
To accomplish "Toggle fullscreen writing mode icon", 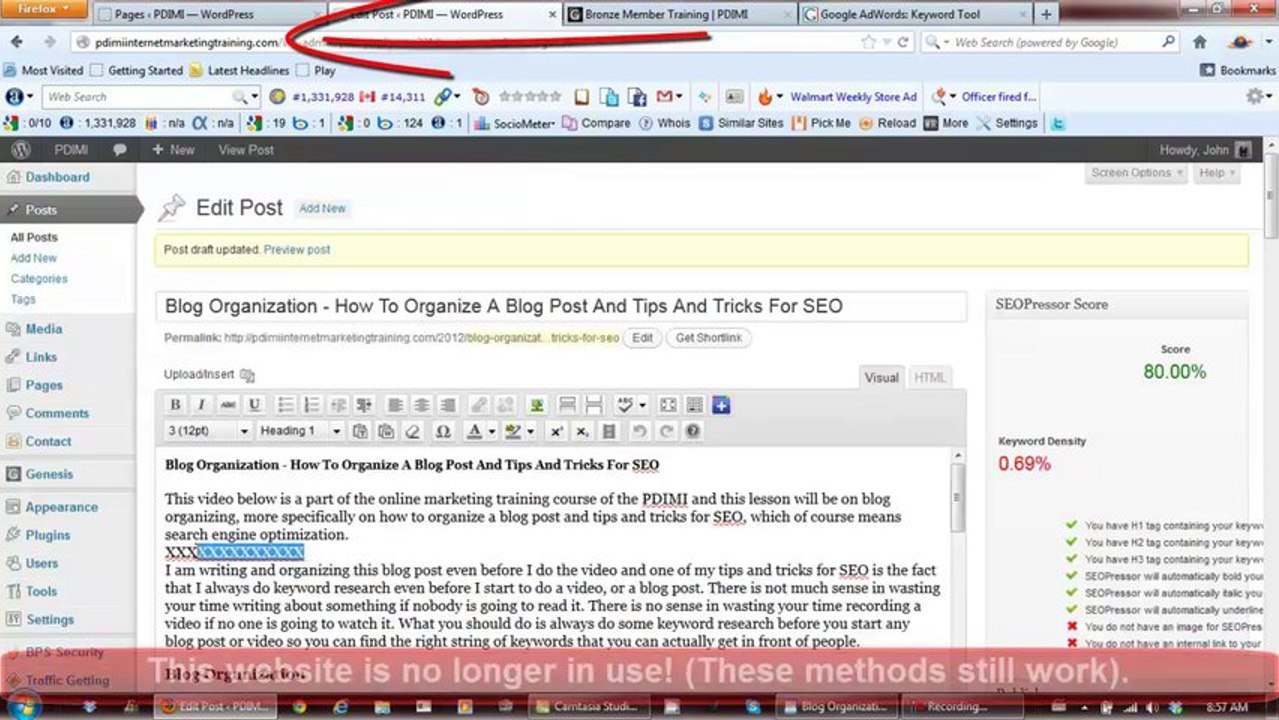I will (668, 405).
